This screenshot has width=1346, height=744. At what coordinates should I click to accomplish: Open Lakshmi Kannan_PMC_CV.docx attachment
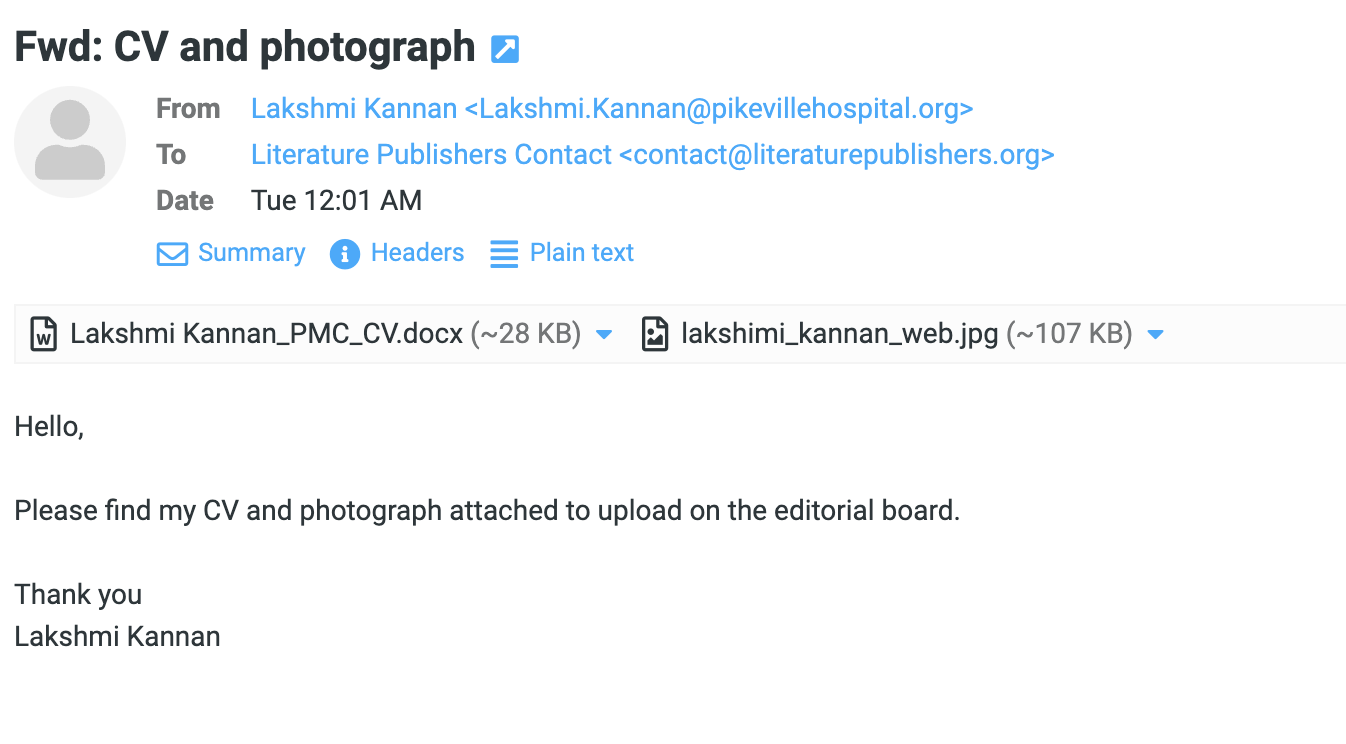(266, 334)
